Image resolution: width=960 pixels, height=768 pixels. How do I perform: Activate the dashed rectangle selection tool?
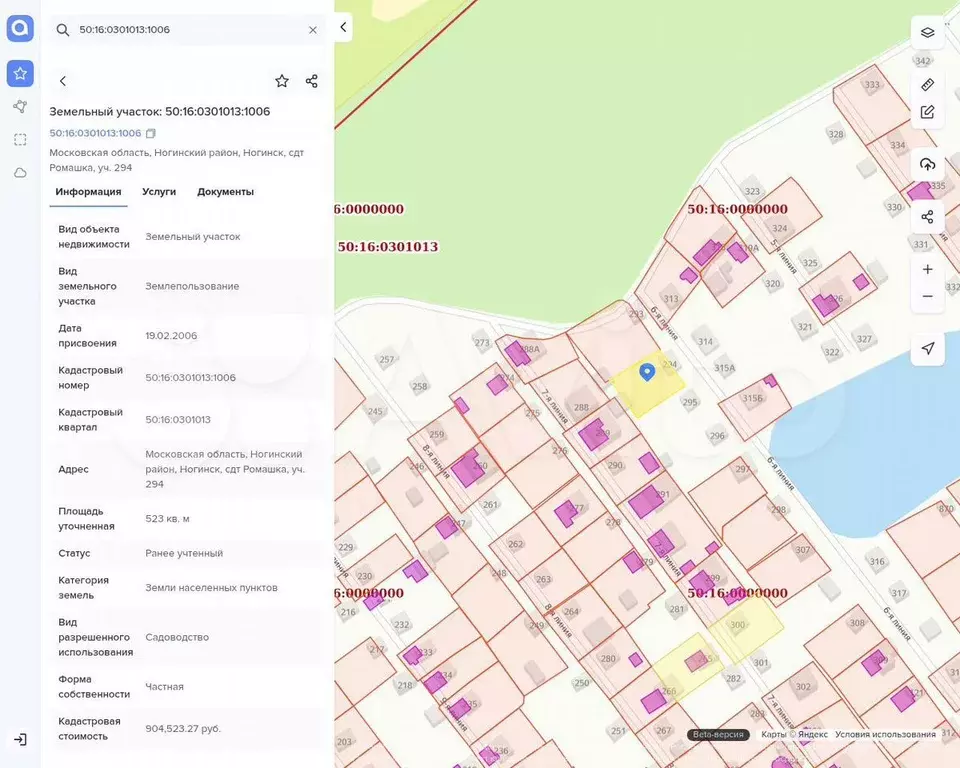click(x=20, y=140)
